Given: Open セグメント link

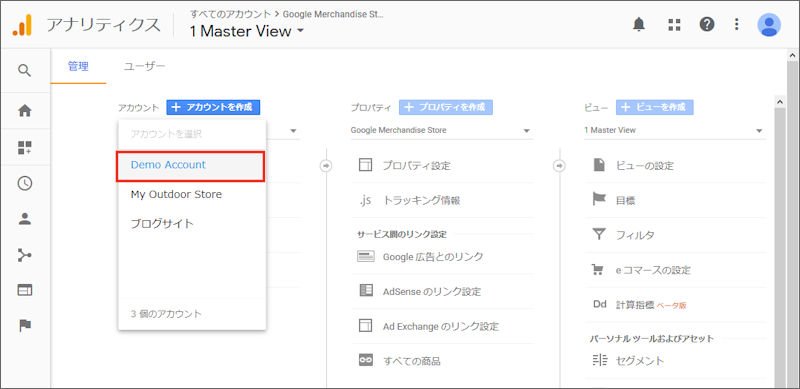Looking at the screenshot, I should [x=640, y=361].
